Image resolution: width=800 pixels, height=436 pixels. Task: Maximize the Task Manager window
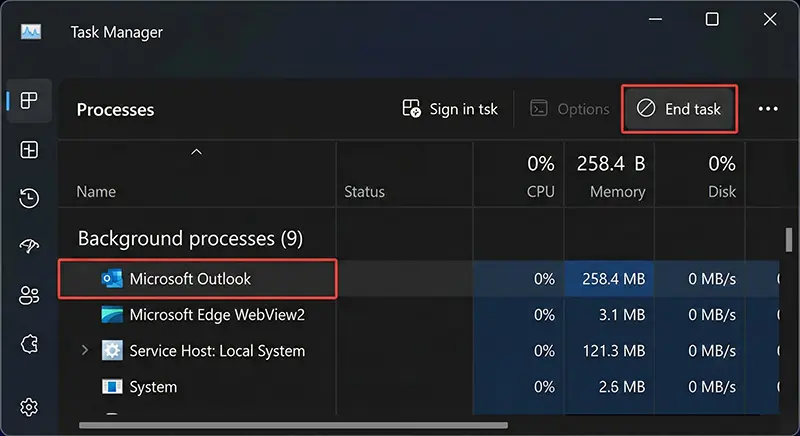(x=712, y=19)
